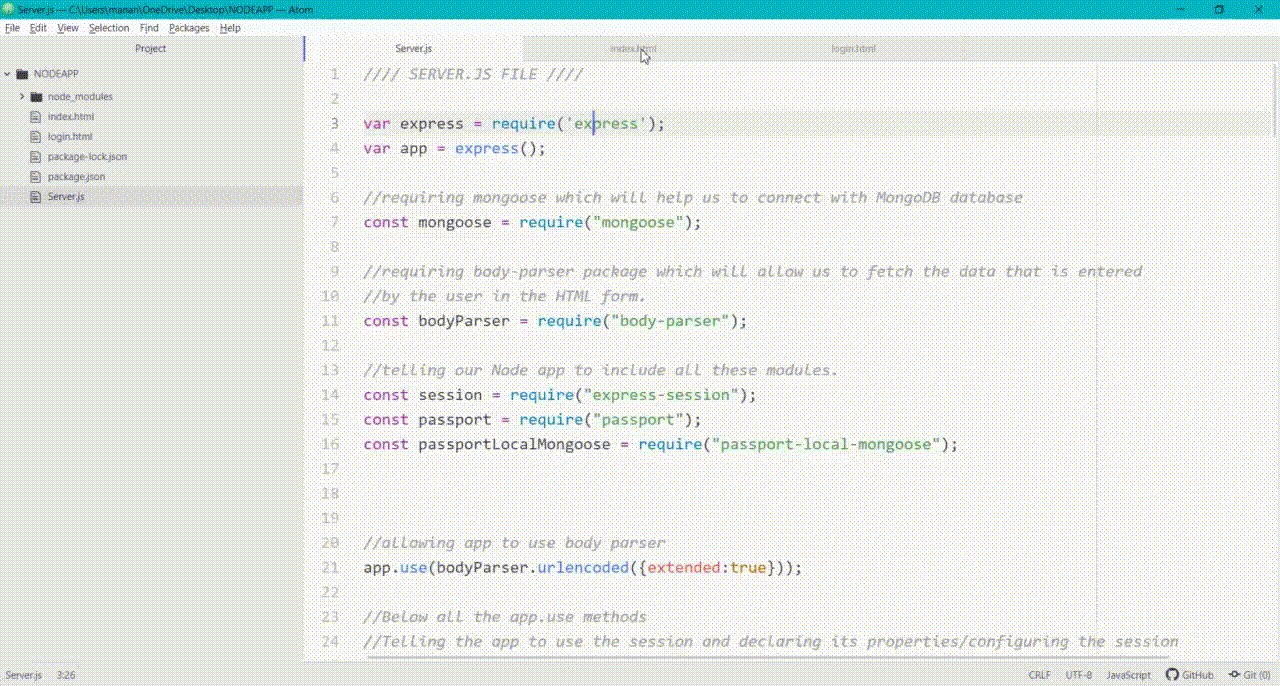Open the Git (0) panel from status bar
Viewport: 1280px width, 686px height.
[x=1249, y=675]
